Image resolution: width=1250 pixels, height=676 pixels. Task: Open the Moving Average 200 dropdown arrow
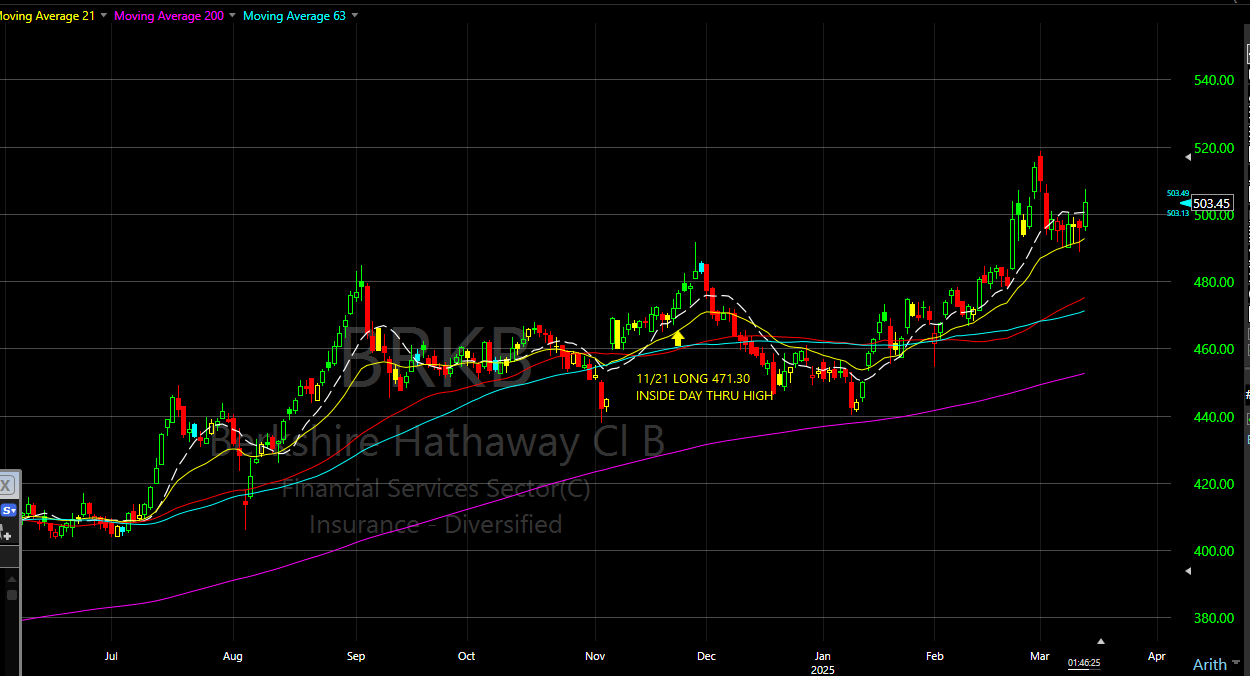[x=233, y=16]
